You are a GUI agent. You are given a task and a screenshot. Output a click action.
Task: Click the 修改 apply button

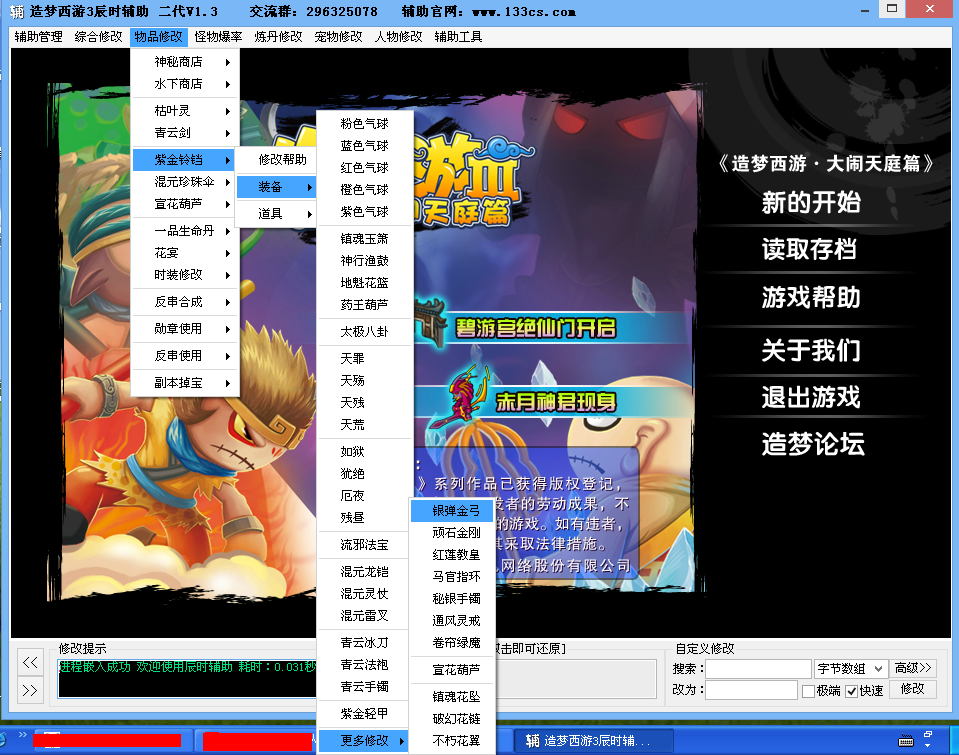coord(912,689)
